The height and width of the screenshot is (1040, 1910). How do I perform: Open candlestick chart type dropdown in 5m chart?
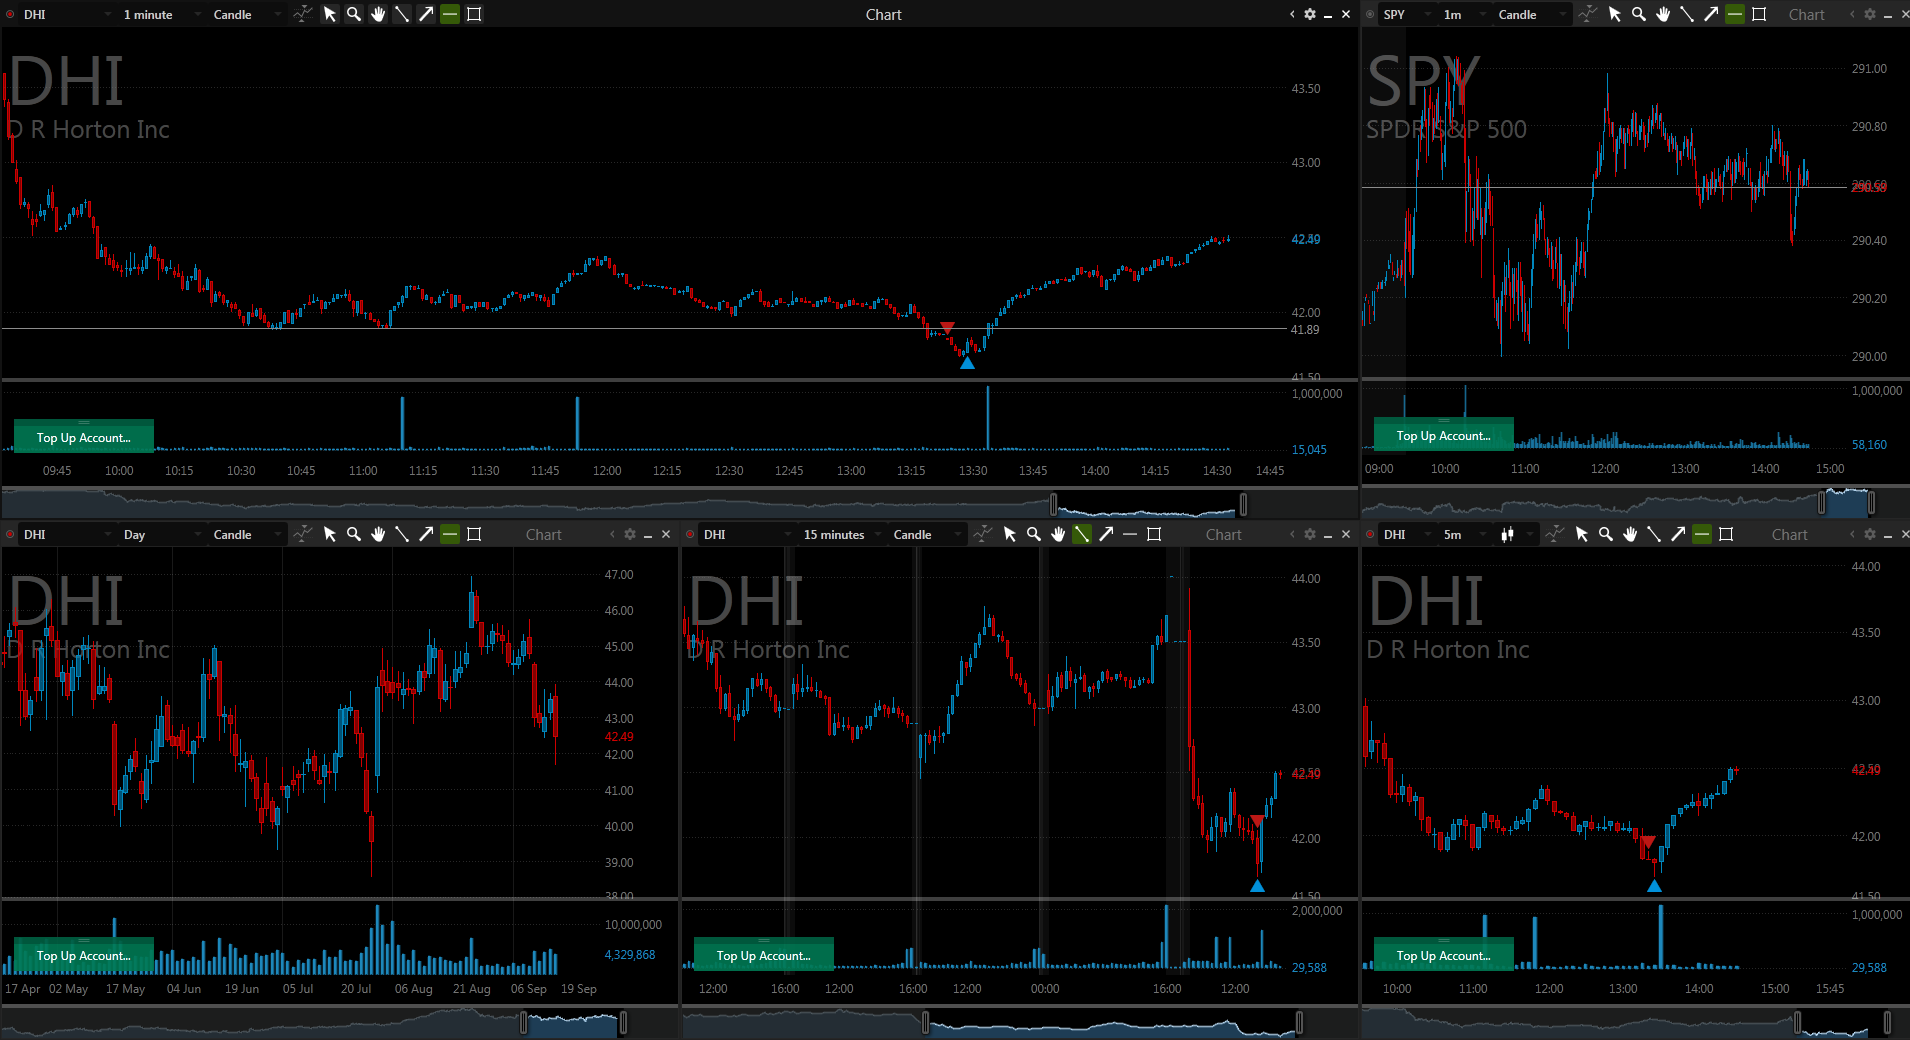point(1514,534)
